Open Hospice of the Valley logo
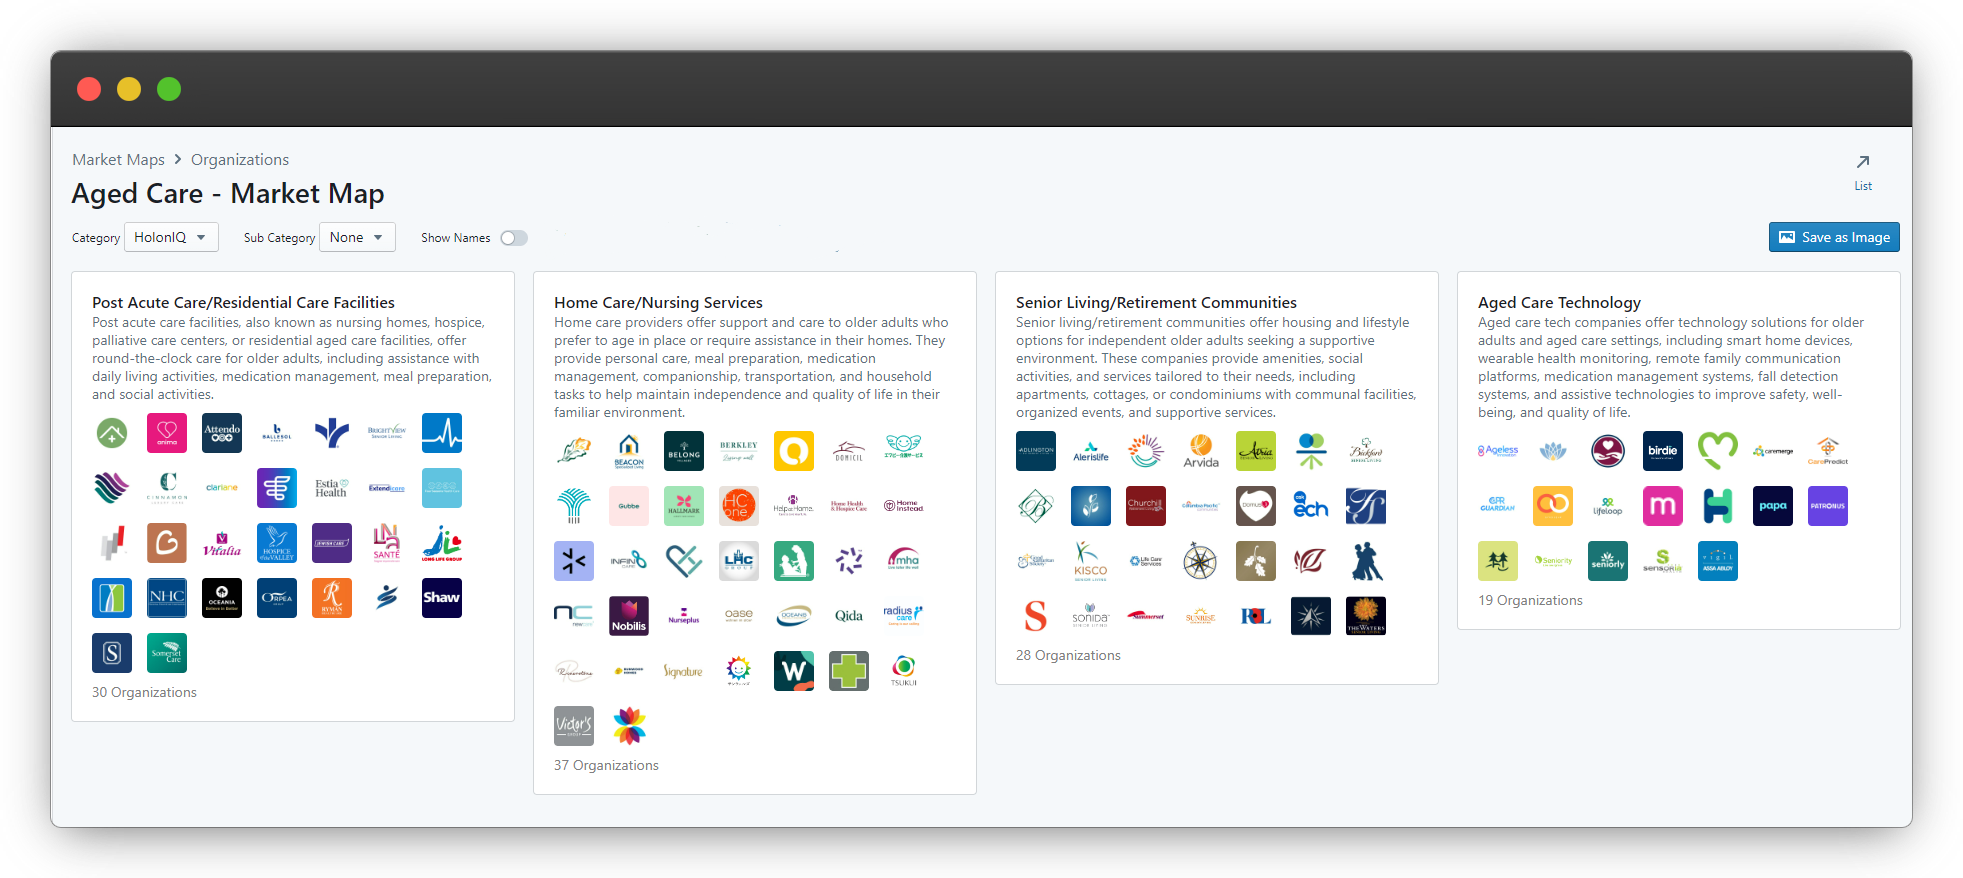Viewport: 1963px width, 878px height. [x=277, y=543]
